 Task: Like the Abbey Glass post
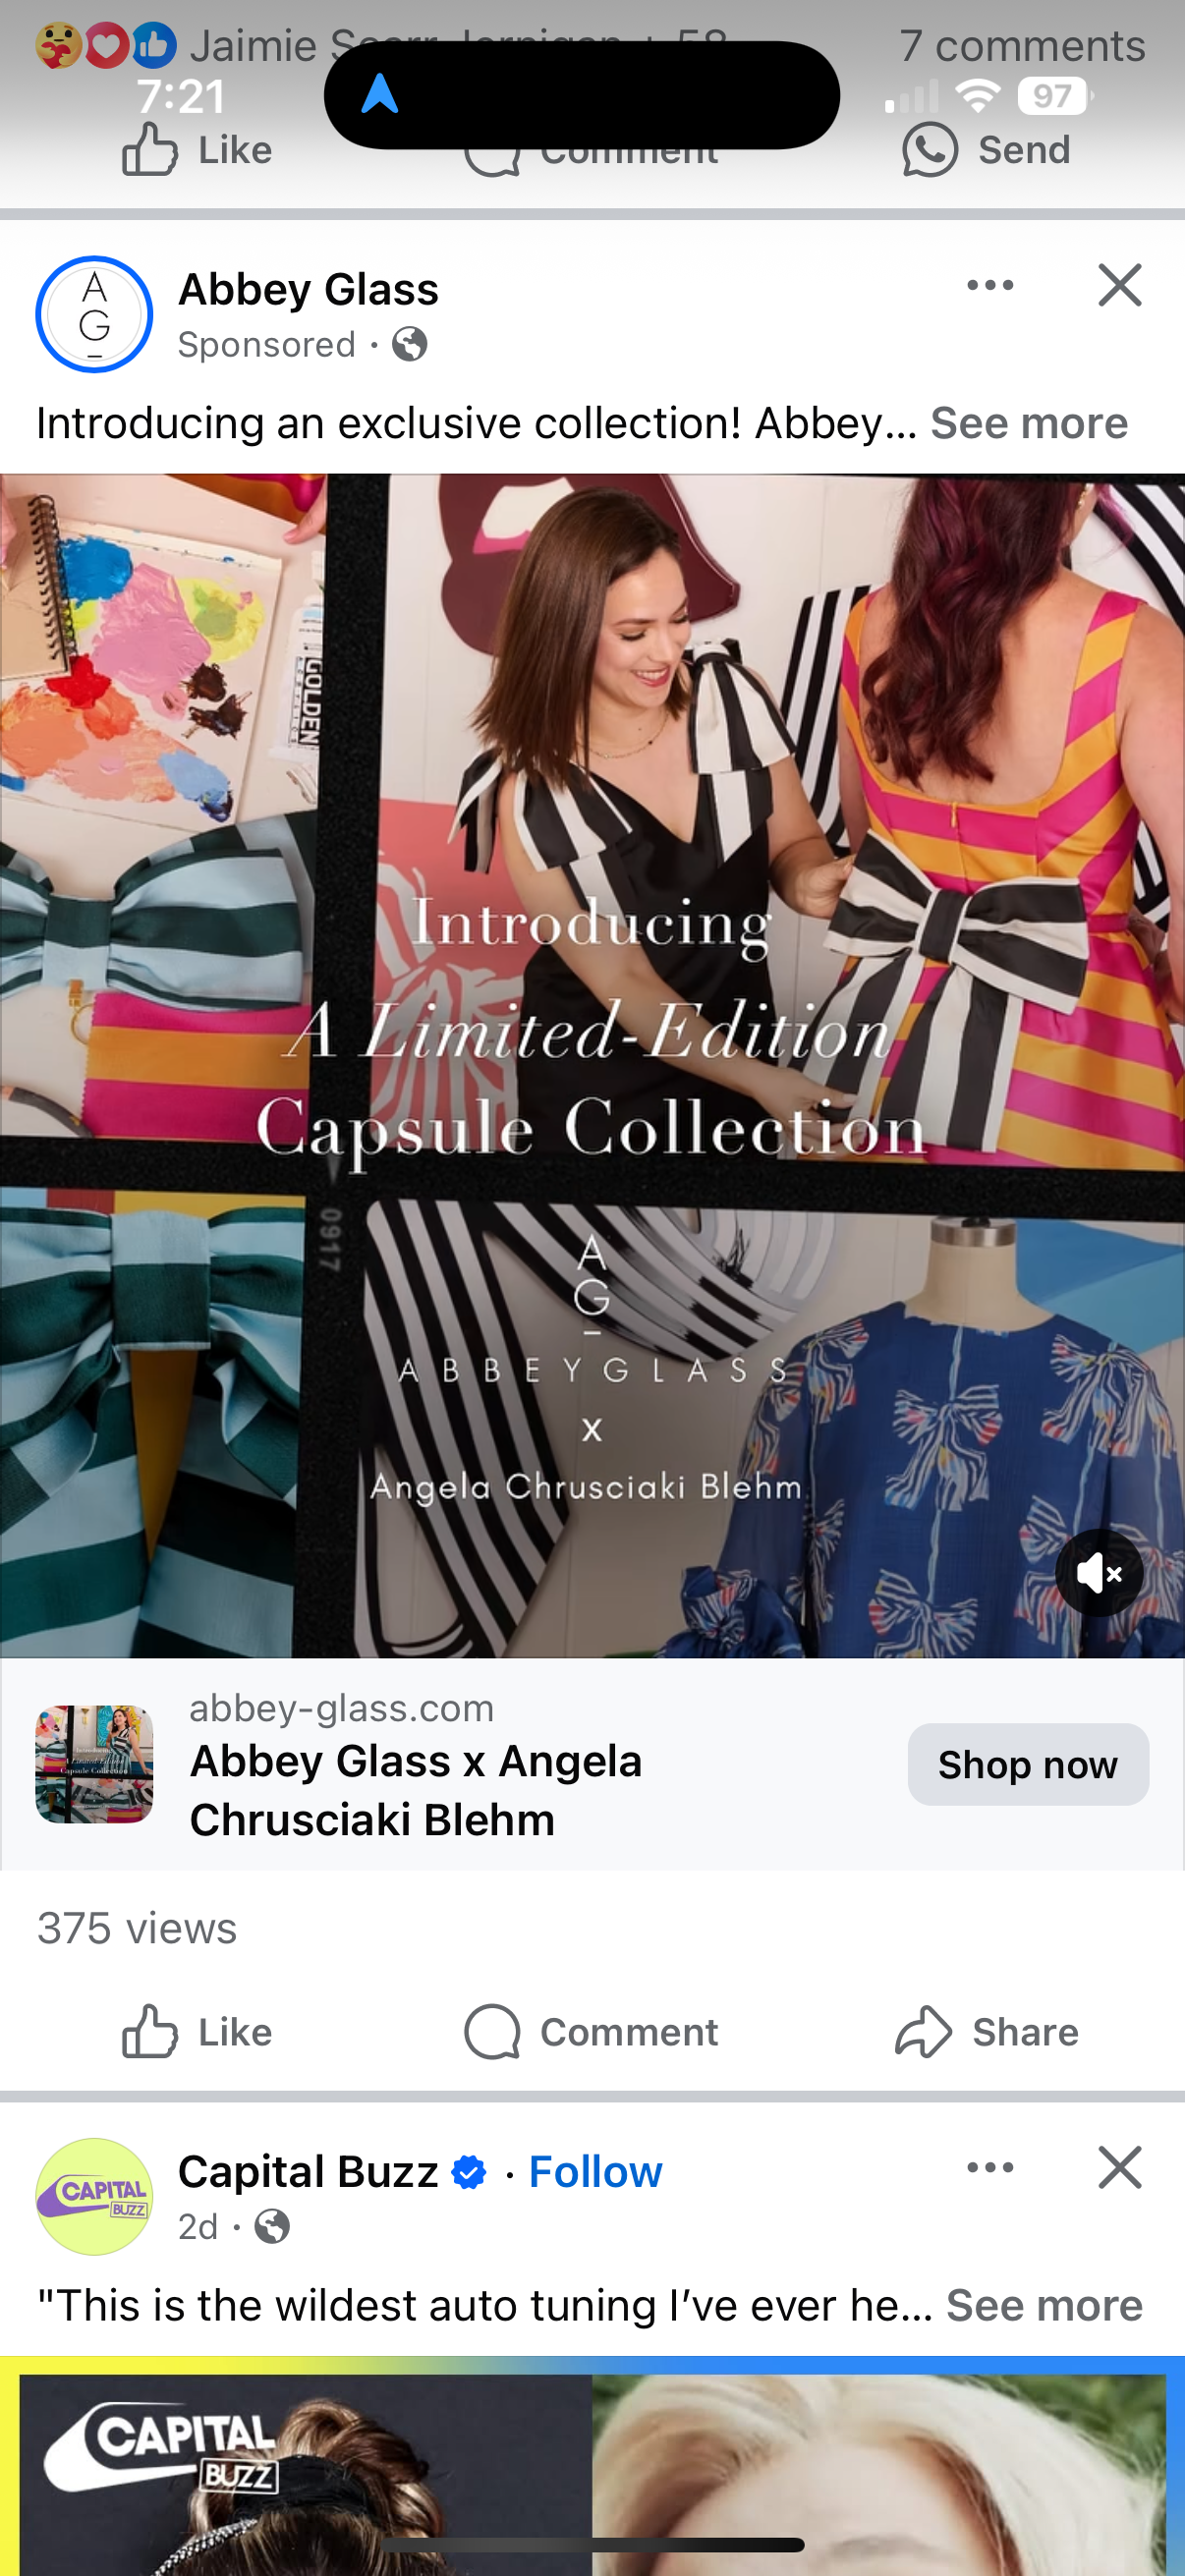pos(197,2032)
